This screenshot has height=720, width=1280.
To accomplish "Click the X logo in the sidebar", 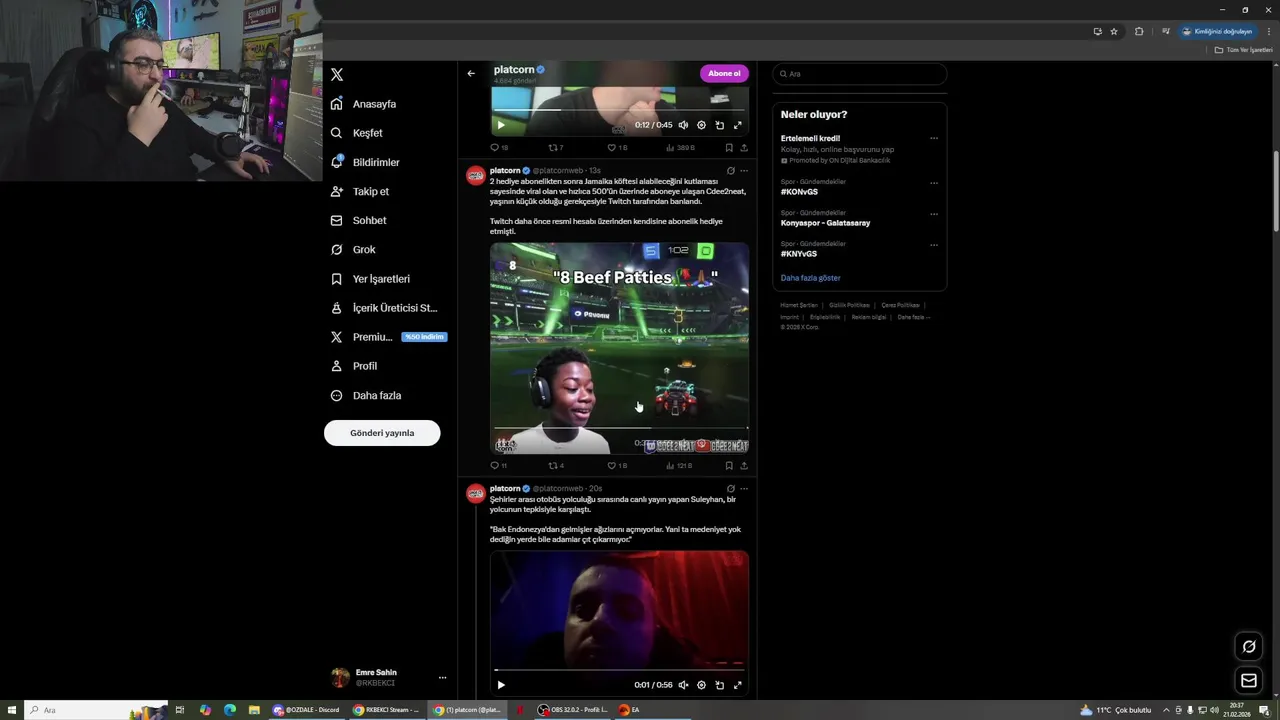I will coord(337,75).
